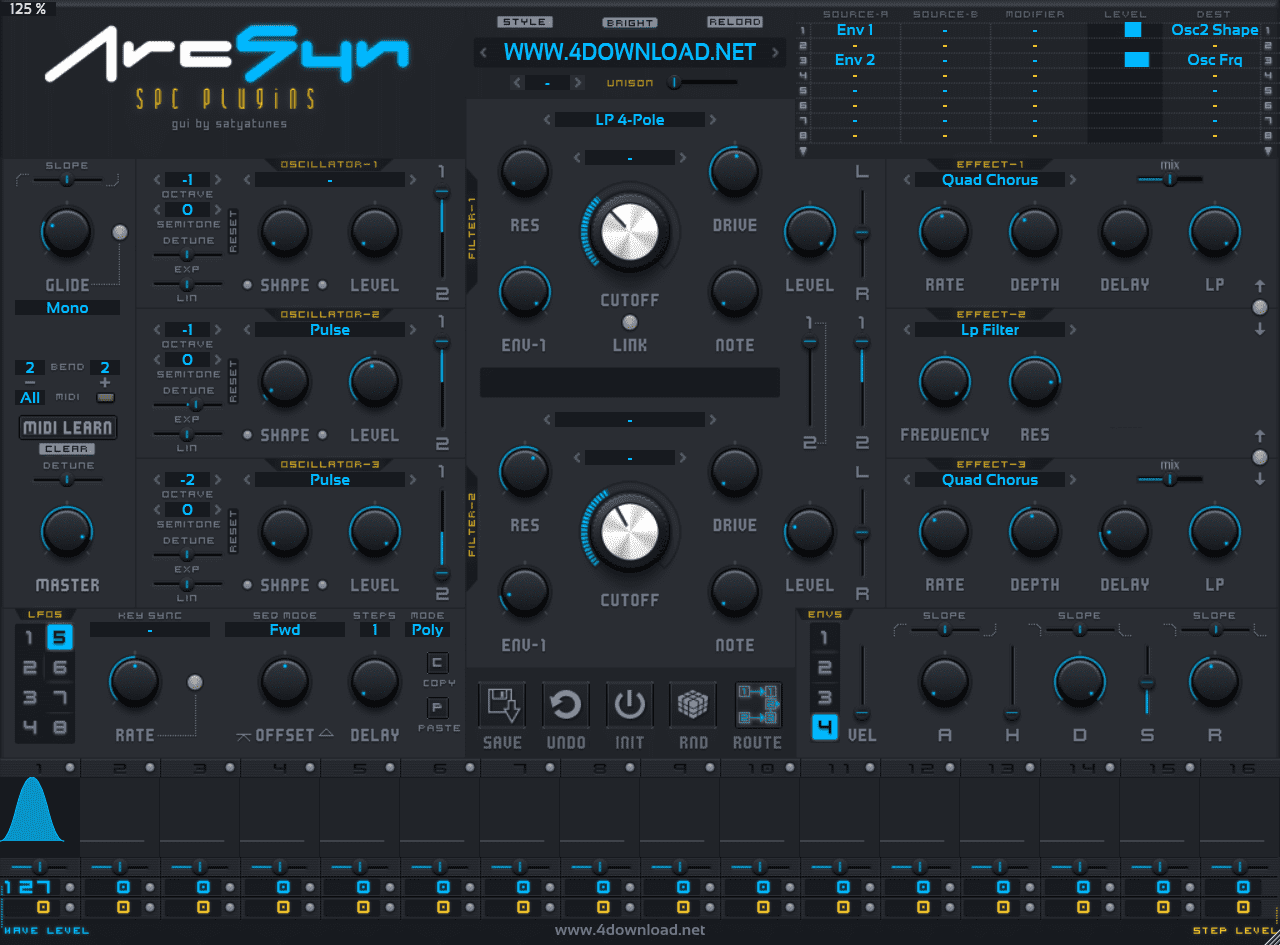Click the Effect-1 mix slider
Image resolution: width=1280 pixels, height=945 pixels.
pos(1168,180)
